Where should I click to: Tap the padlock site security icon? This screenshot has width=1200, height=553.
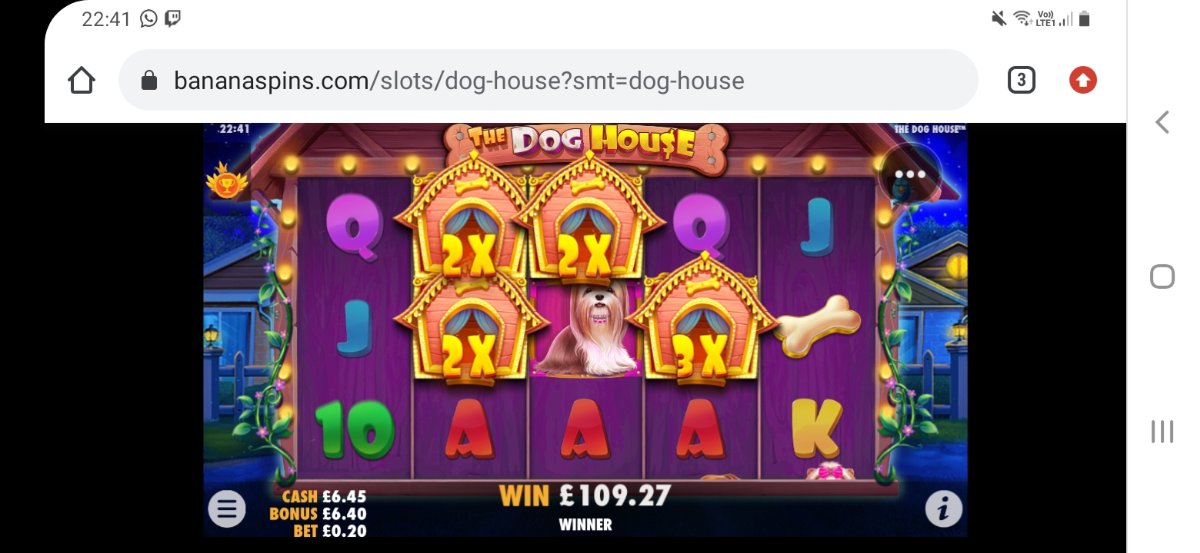coord(150,80)
